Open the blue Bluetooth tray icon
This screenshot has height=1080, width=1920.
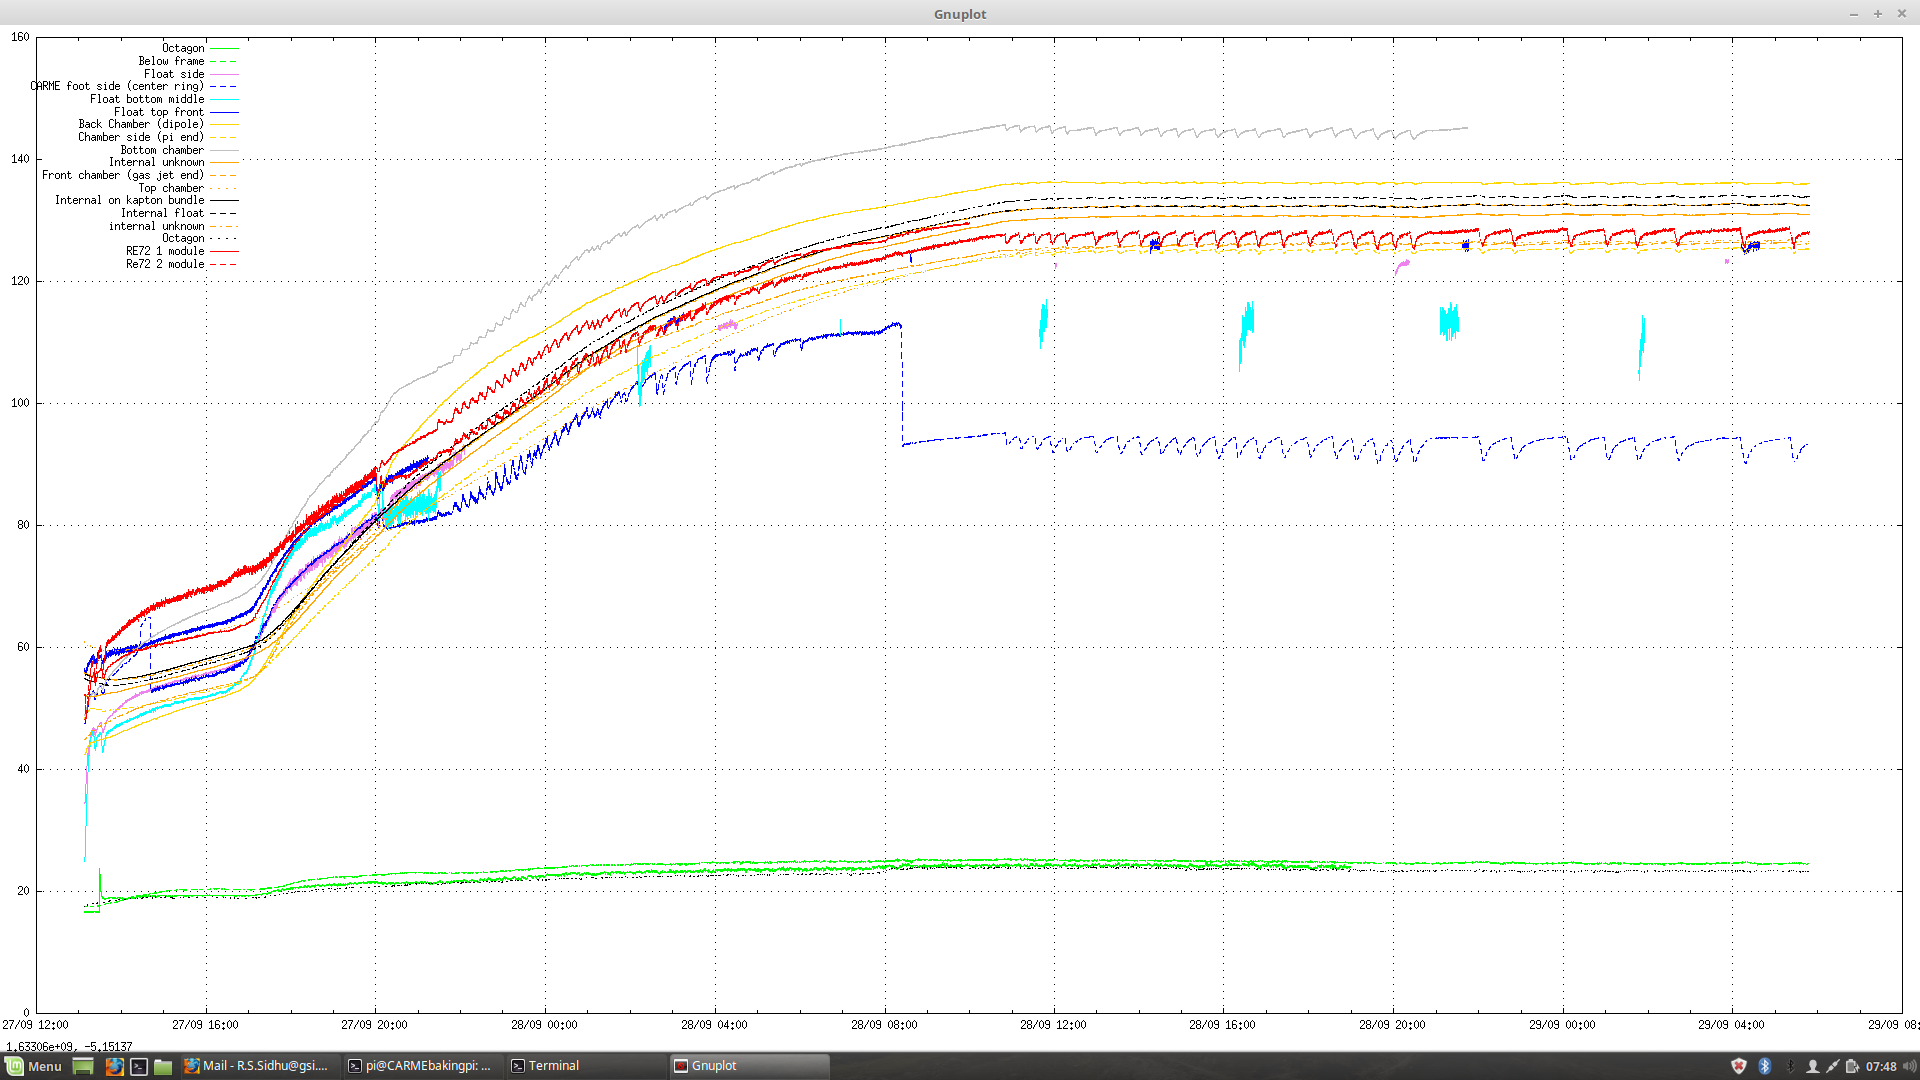(1765, 1066)
